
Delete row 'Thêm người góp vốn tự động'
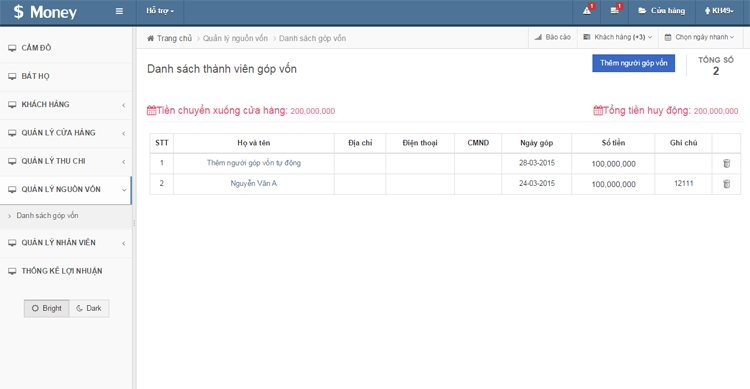pyautogui.click(x=726, y=164)
